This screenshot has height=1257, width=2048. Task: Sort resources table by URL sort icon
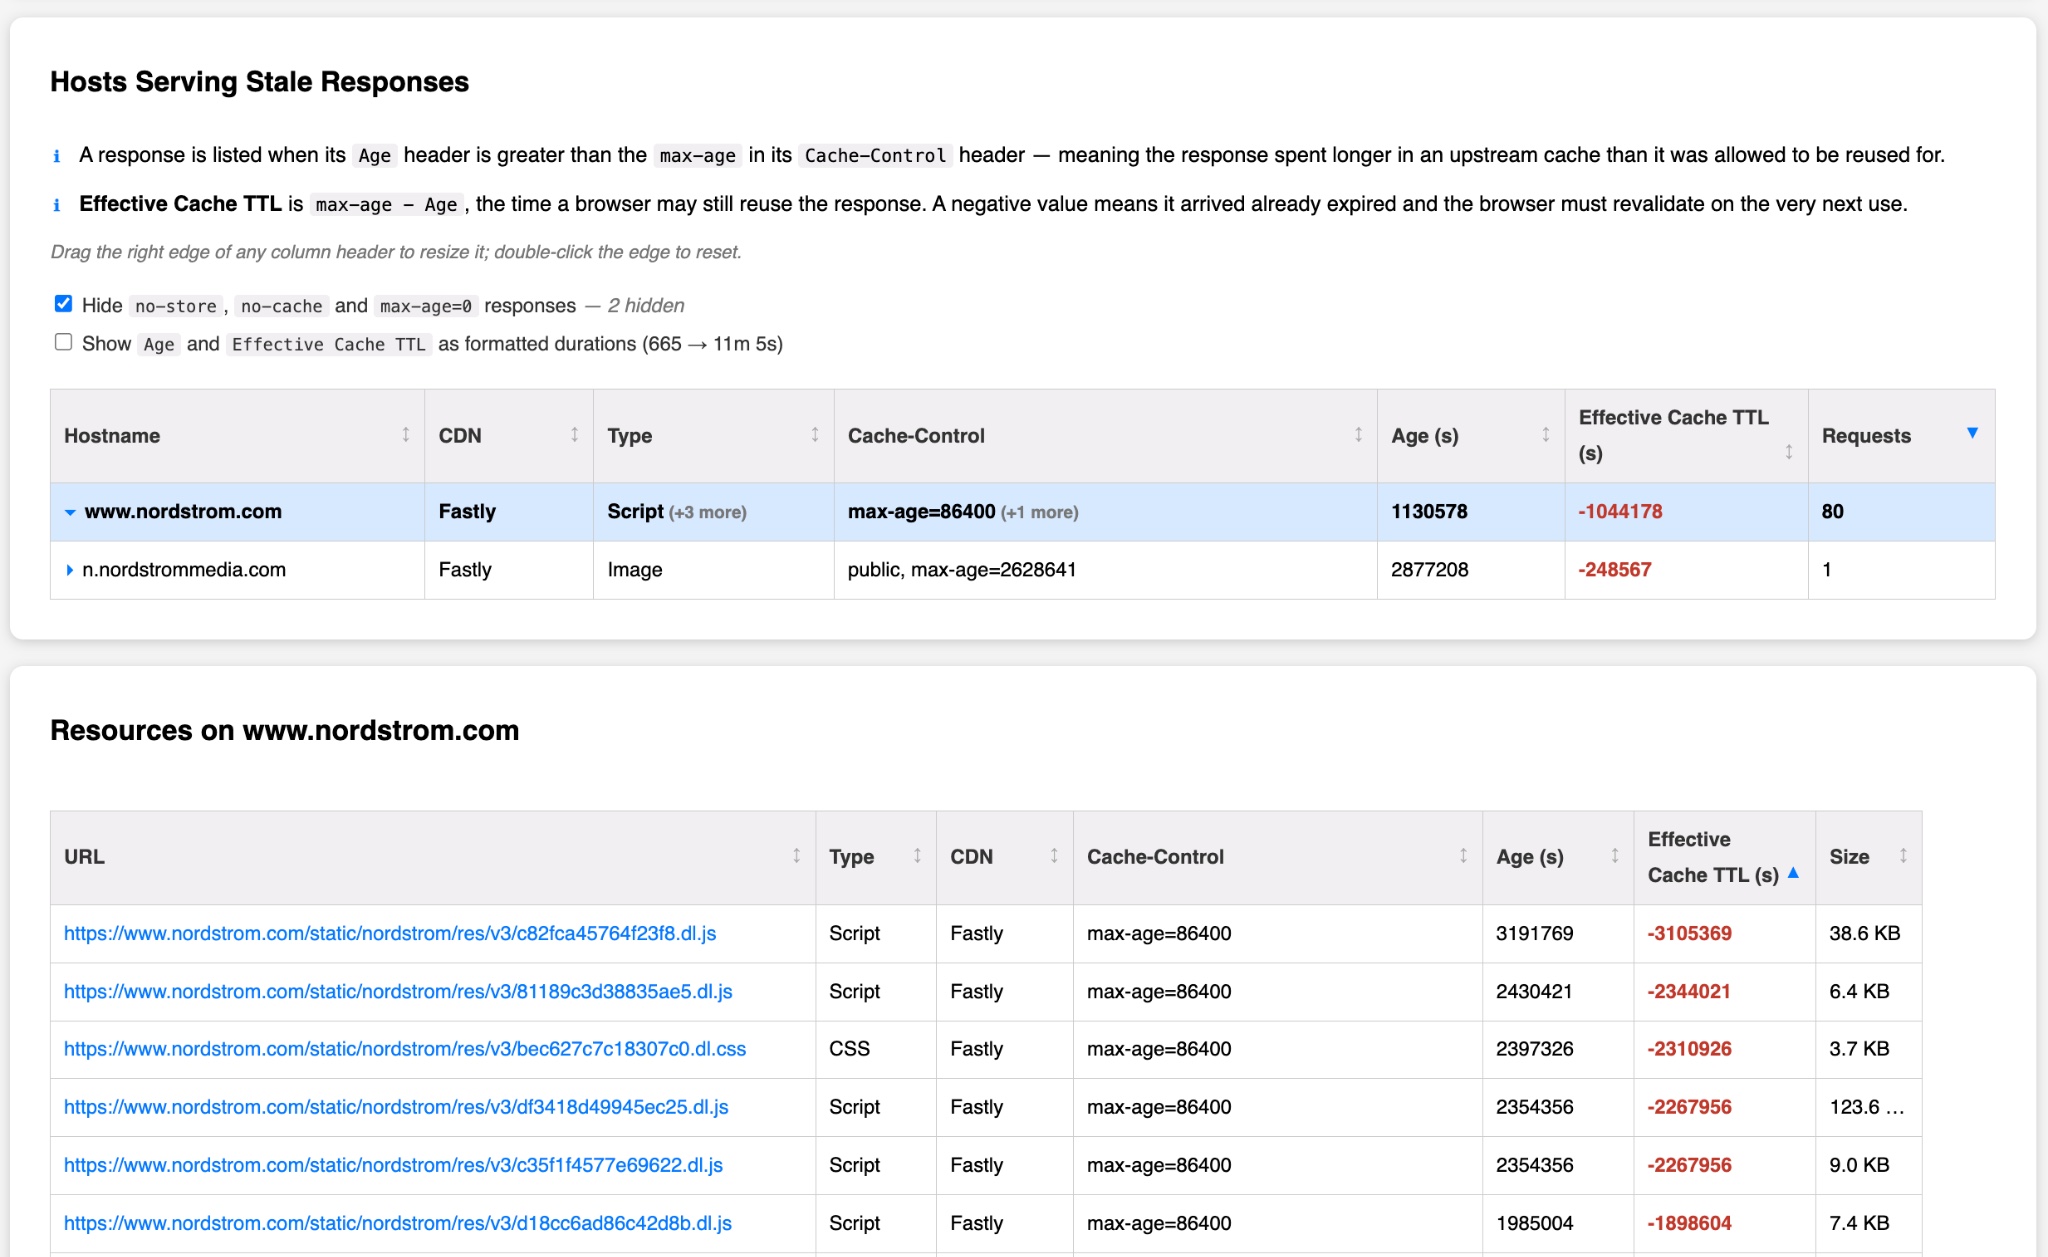[x=797, y=856]
